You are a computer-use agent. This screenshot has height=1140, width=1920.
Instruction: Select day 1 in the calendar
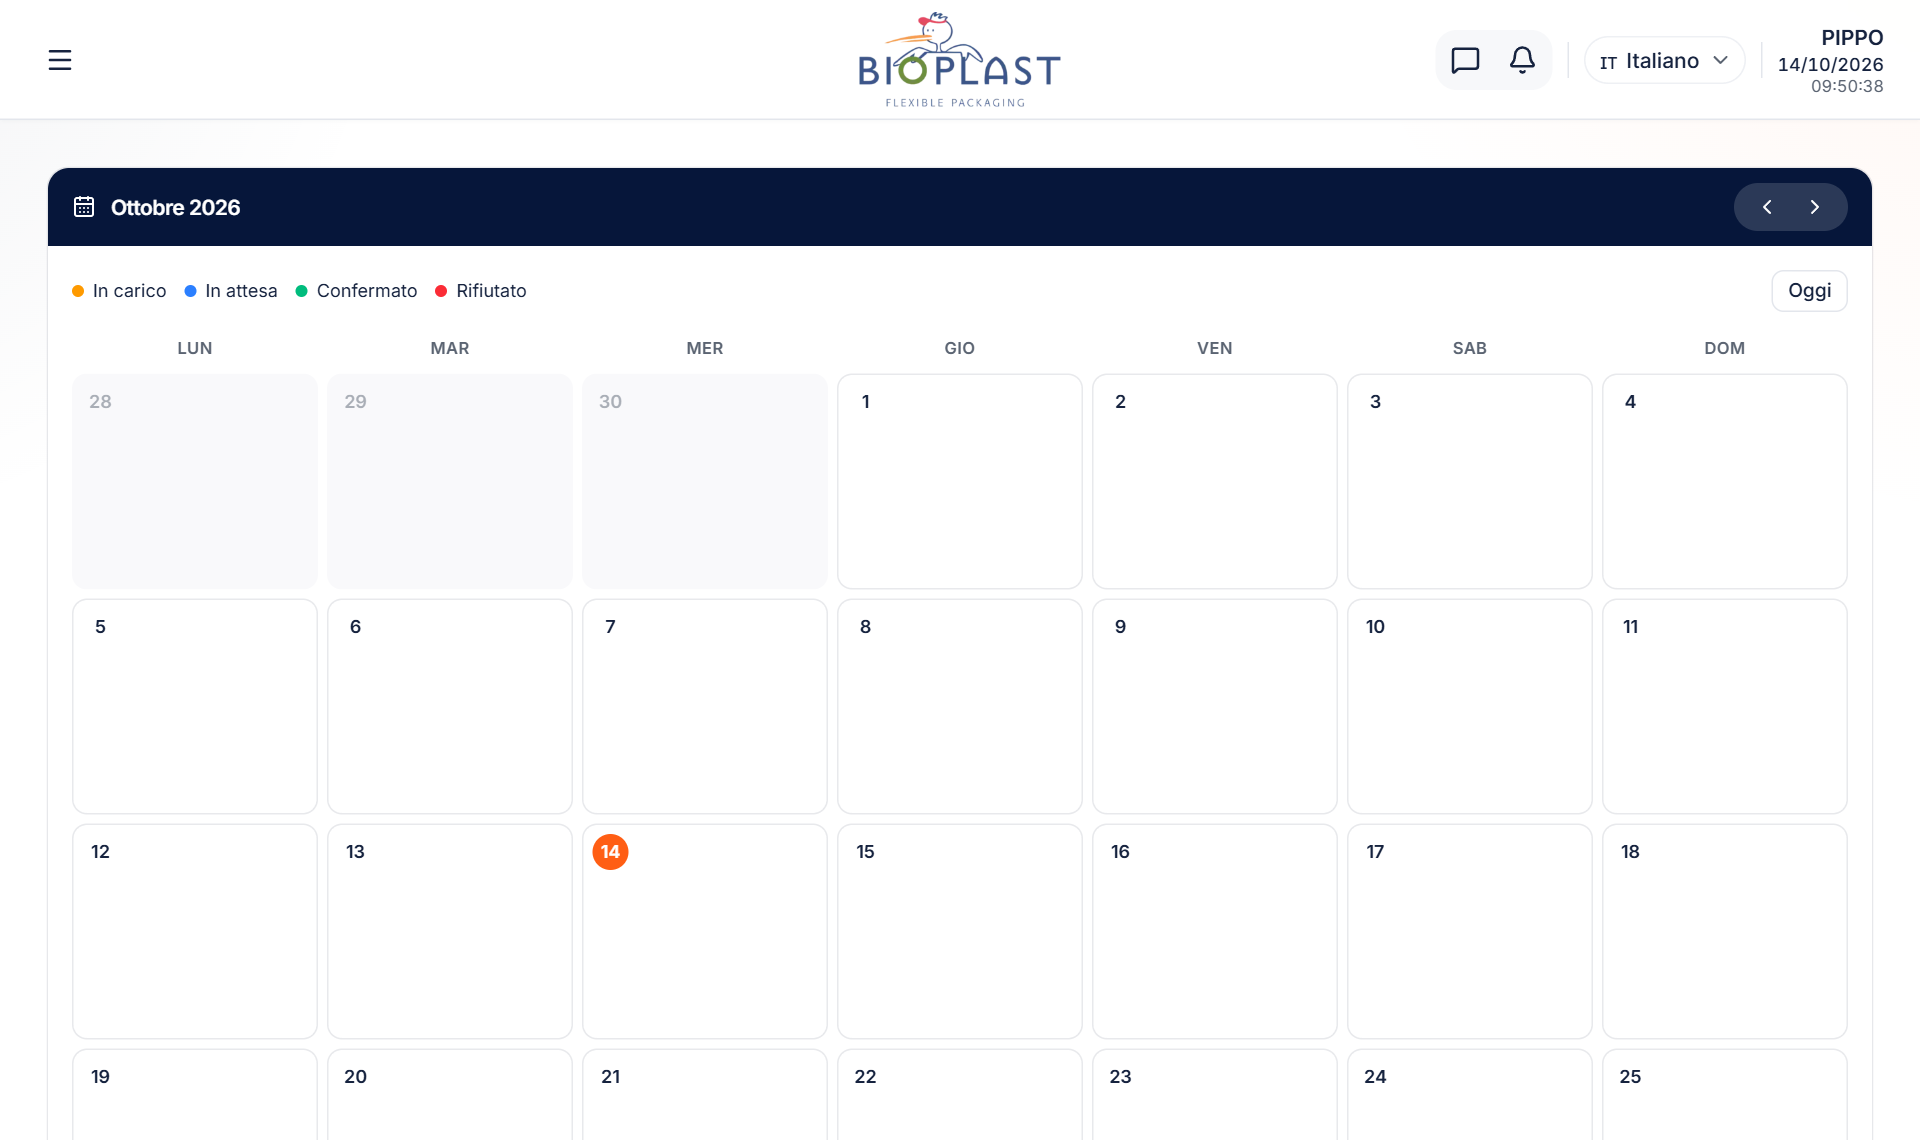[x=960, y=481]
